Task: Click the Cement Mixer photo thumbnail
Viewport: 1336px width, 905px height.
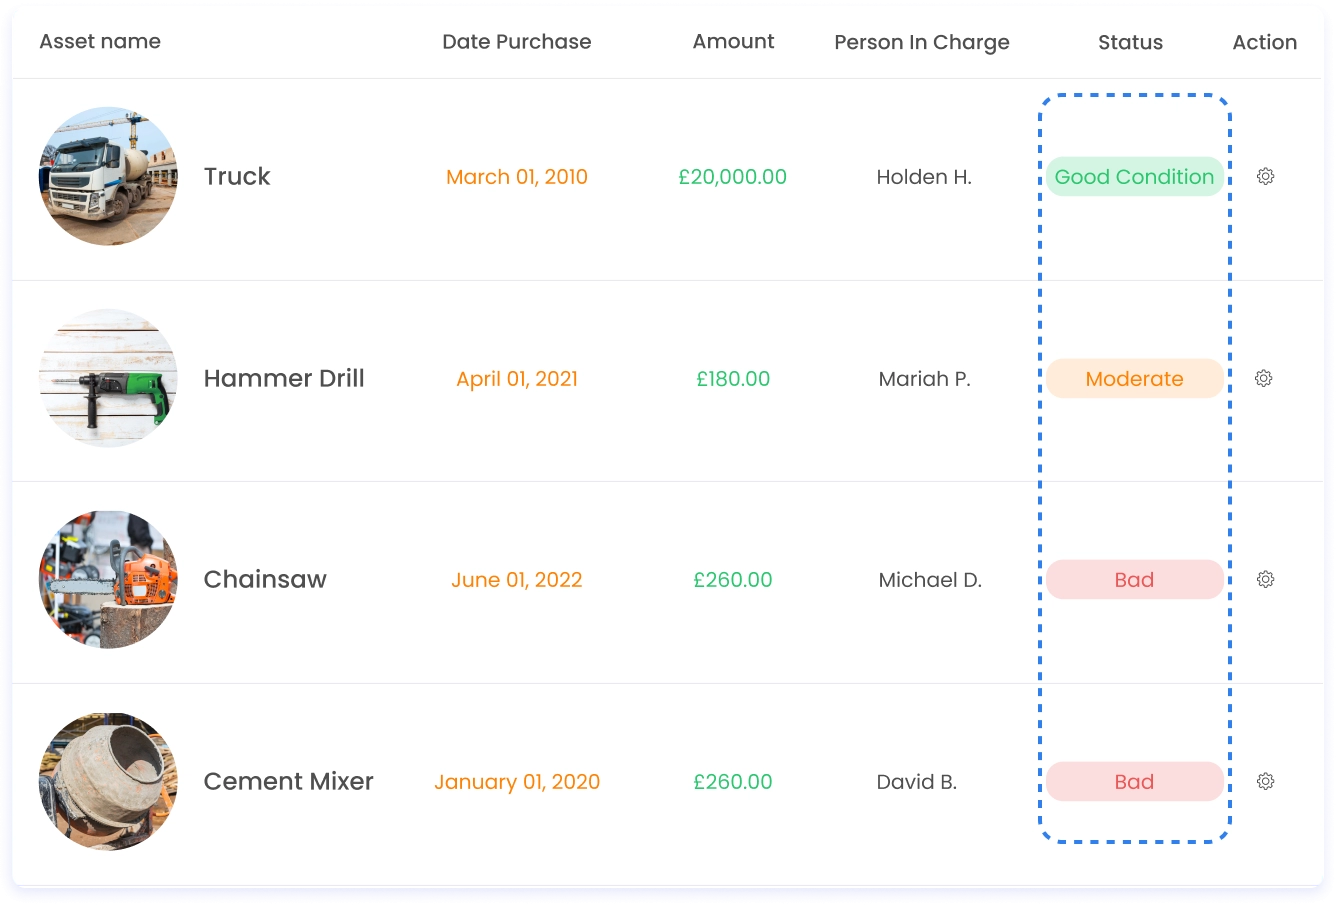Action: (108, 782)
